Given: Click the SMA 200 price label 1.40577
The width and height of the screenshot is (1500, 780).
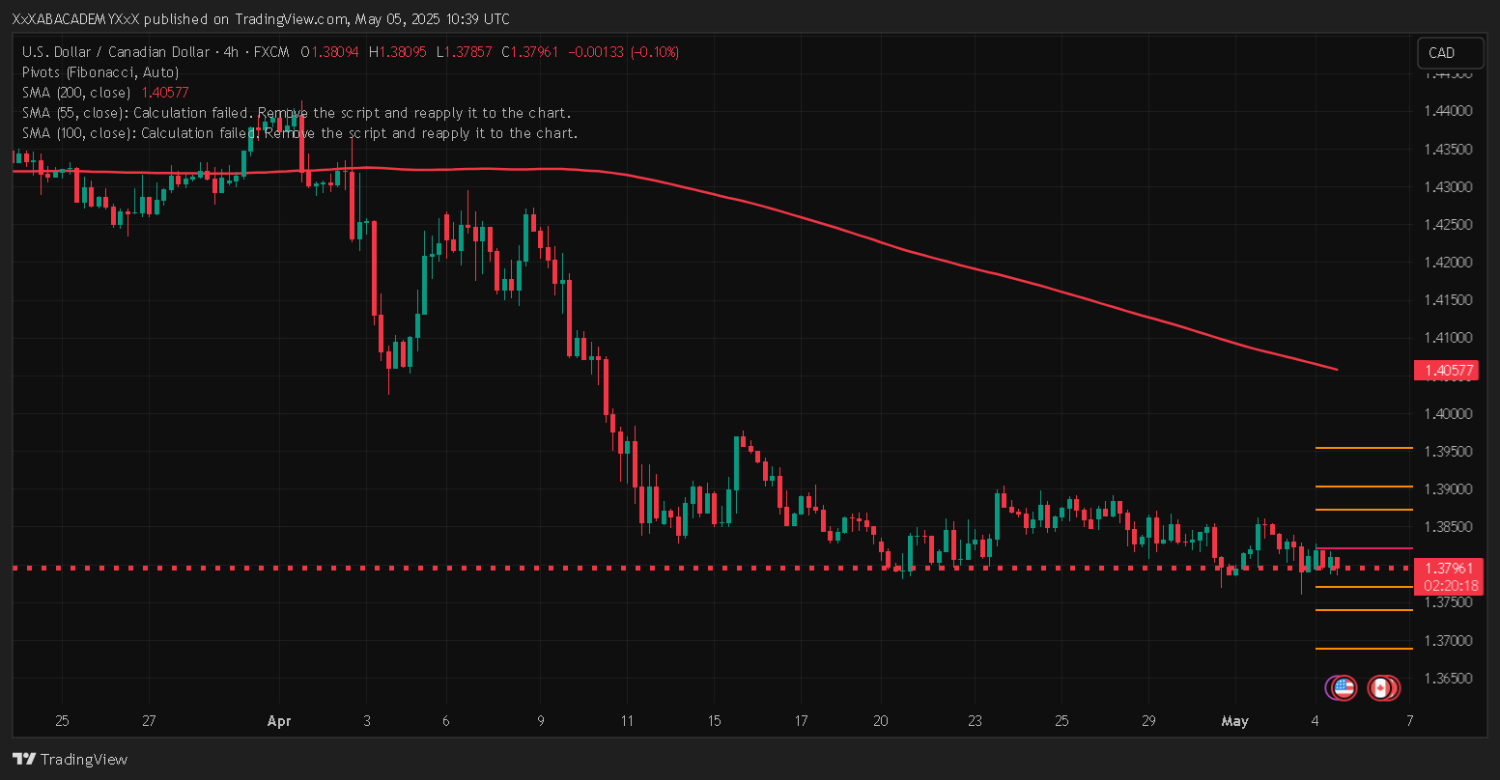Looking at the screenshot, I should point(1444,371).
